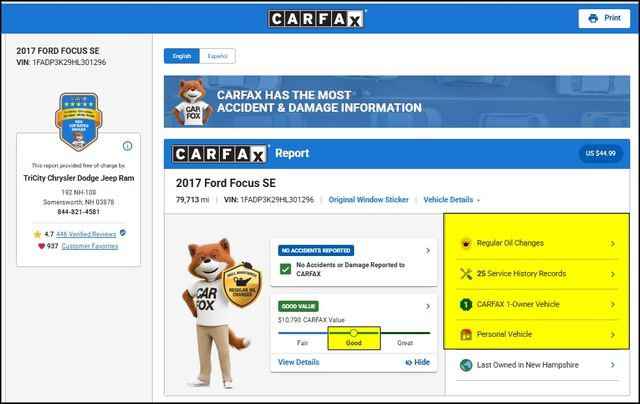Open the Customer Favorites link
This screenshot has height=404, width=640.
[90, 246]
